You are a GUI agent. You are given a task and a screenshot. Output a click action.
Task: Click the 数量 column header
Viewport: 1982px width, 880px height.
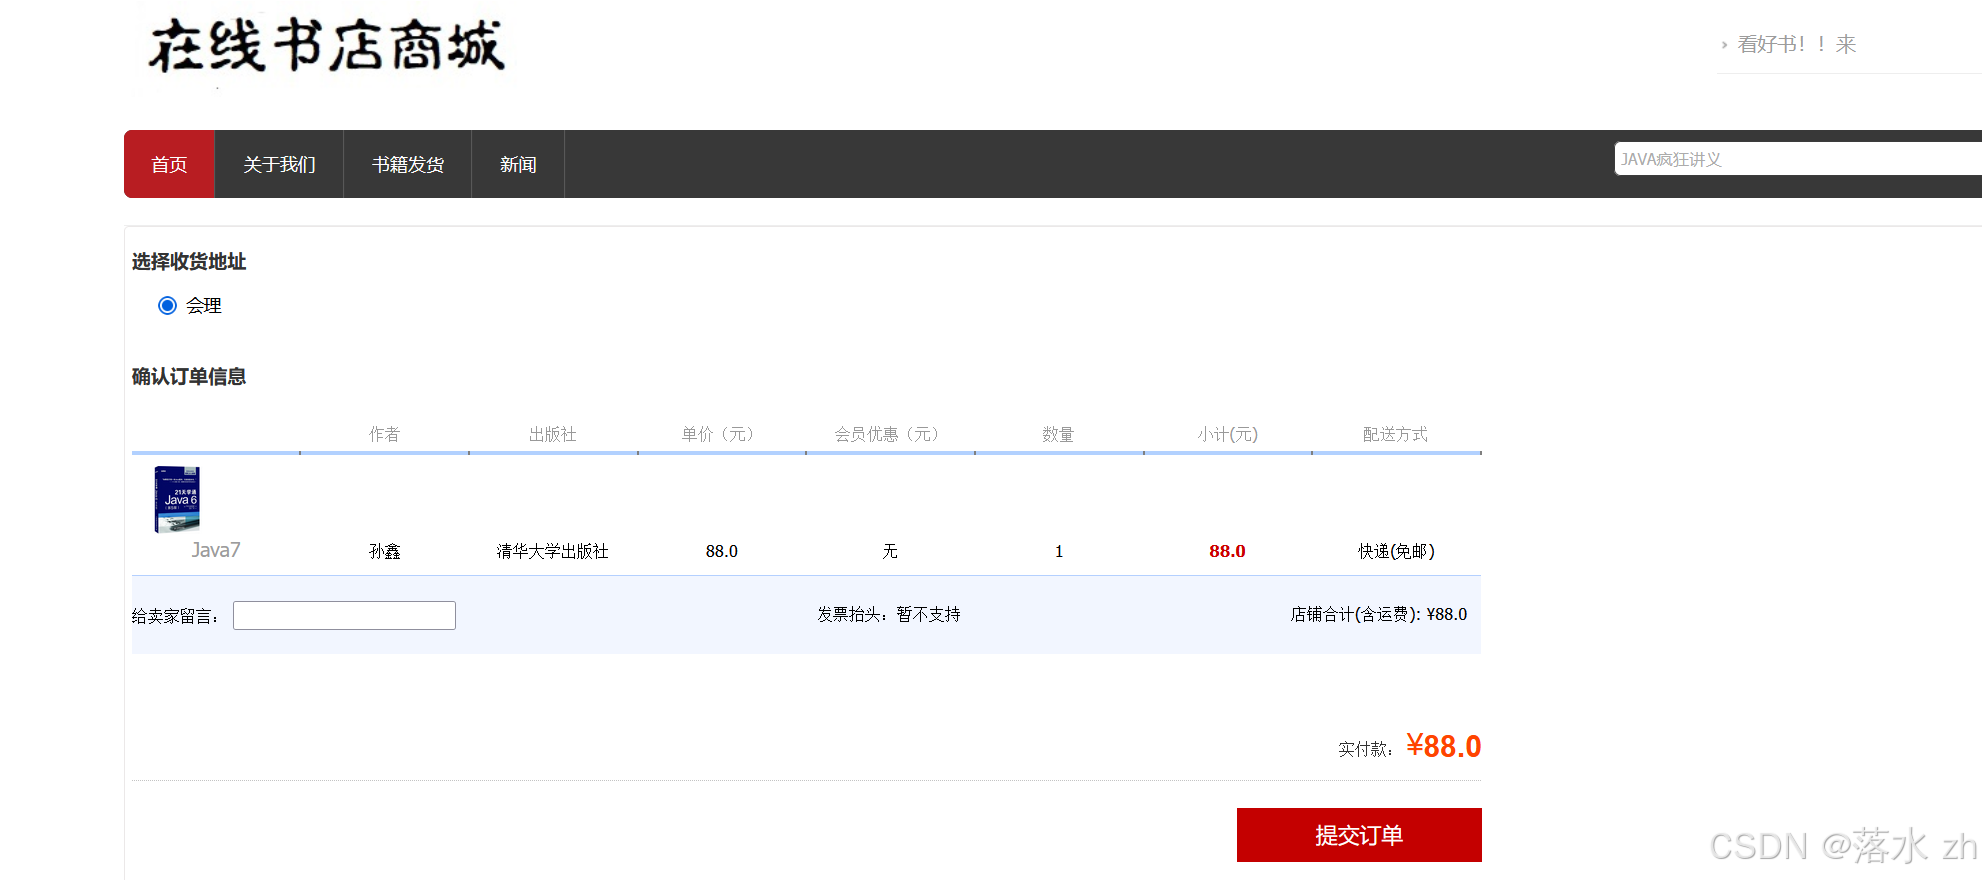[x=1058, y=434]
